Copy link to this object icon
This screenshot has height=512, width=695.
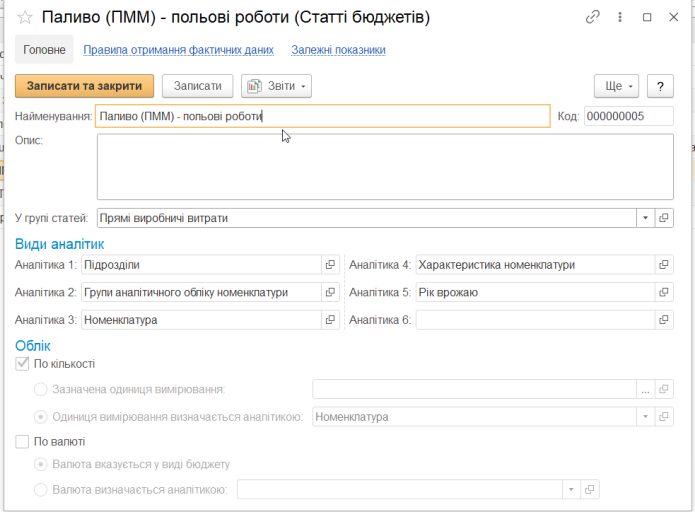pos(593,17)
